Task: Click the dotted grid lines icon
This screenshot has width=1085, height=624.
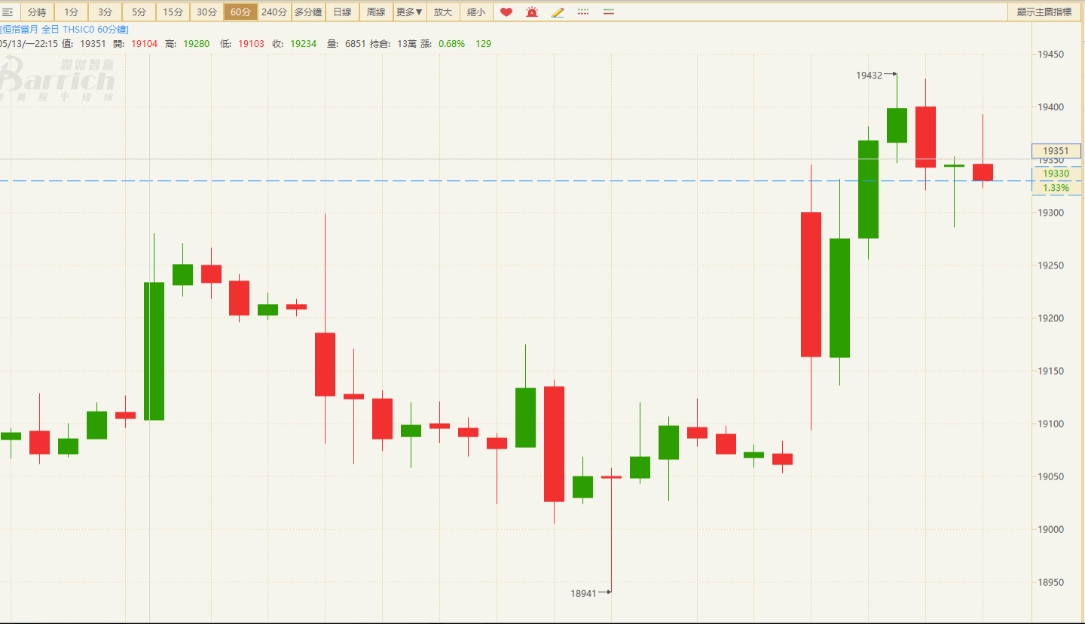Action: [x=584, y=12]
